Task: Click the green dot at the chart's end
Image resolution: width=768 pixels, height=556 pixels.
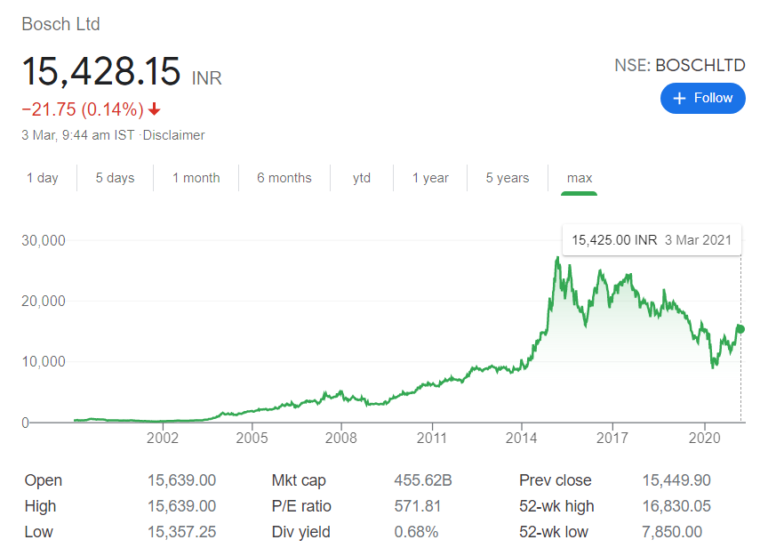Action: 741,329
